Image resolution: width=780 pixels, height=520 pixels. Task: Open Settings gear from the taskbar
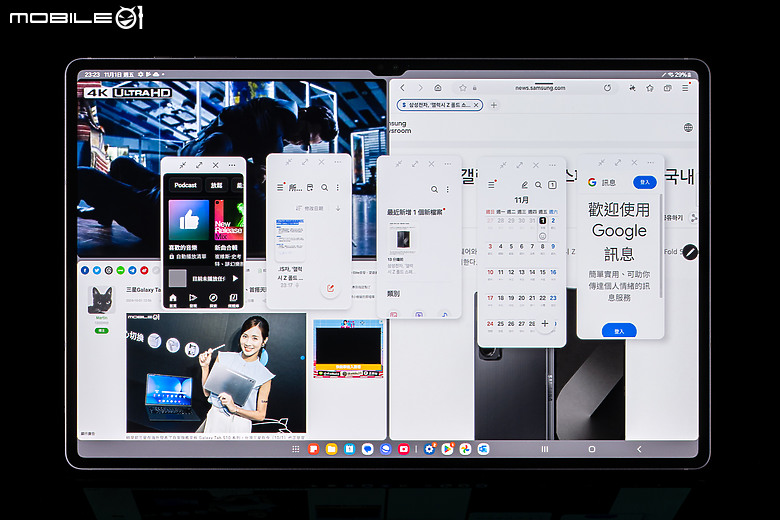pos(429,449)
